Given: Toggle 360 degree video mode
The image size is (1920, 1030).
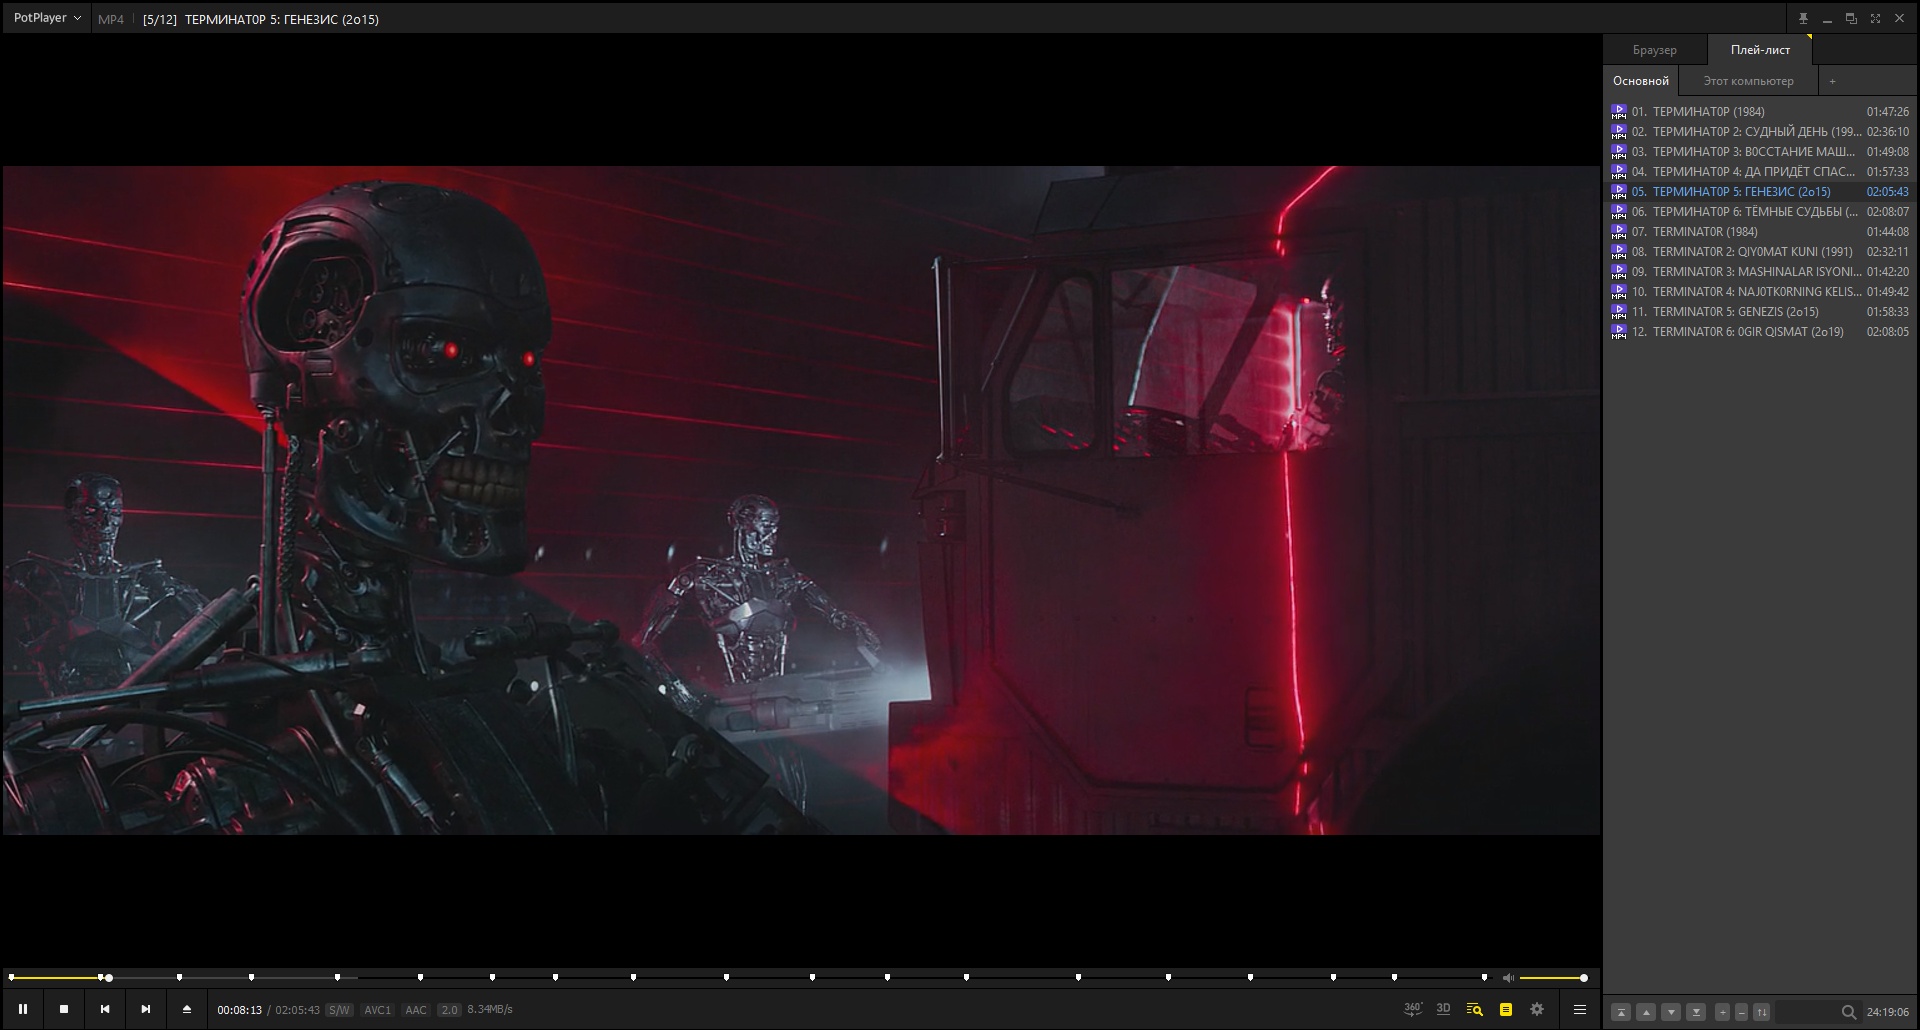Looking at the screenshot, I should (1413, 1009).
